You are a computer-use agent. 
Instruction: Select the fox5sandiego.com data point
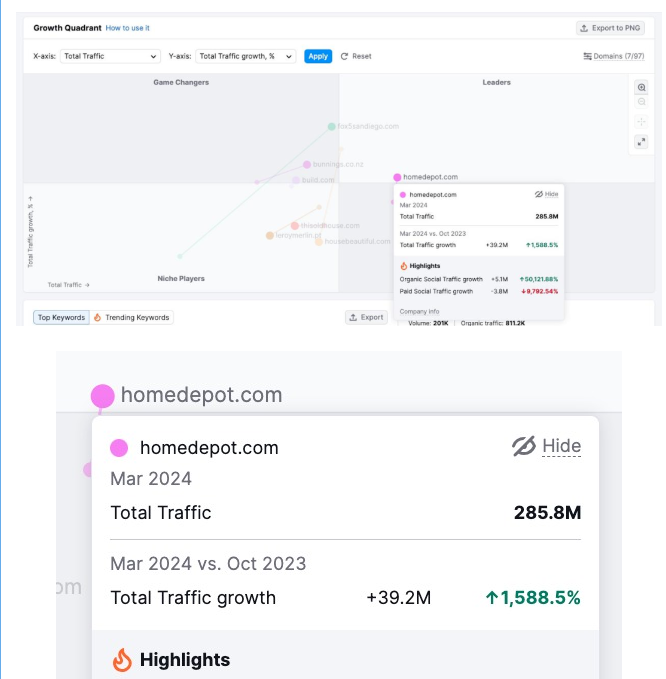[x=331, y=126]
